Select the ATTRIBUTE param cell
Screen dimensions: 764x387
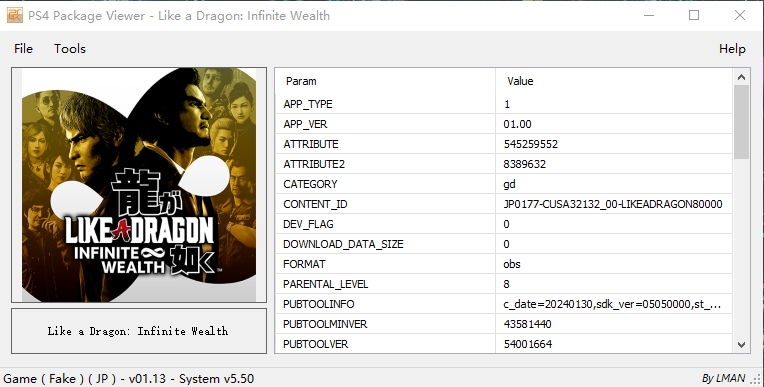coord(385,144)
